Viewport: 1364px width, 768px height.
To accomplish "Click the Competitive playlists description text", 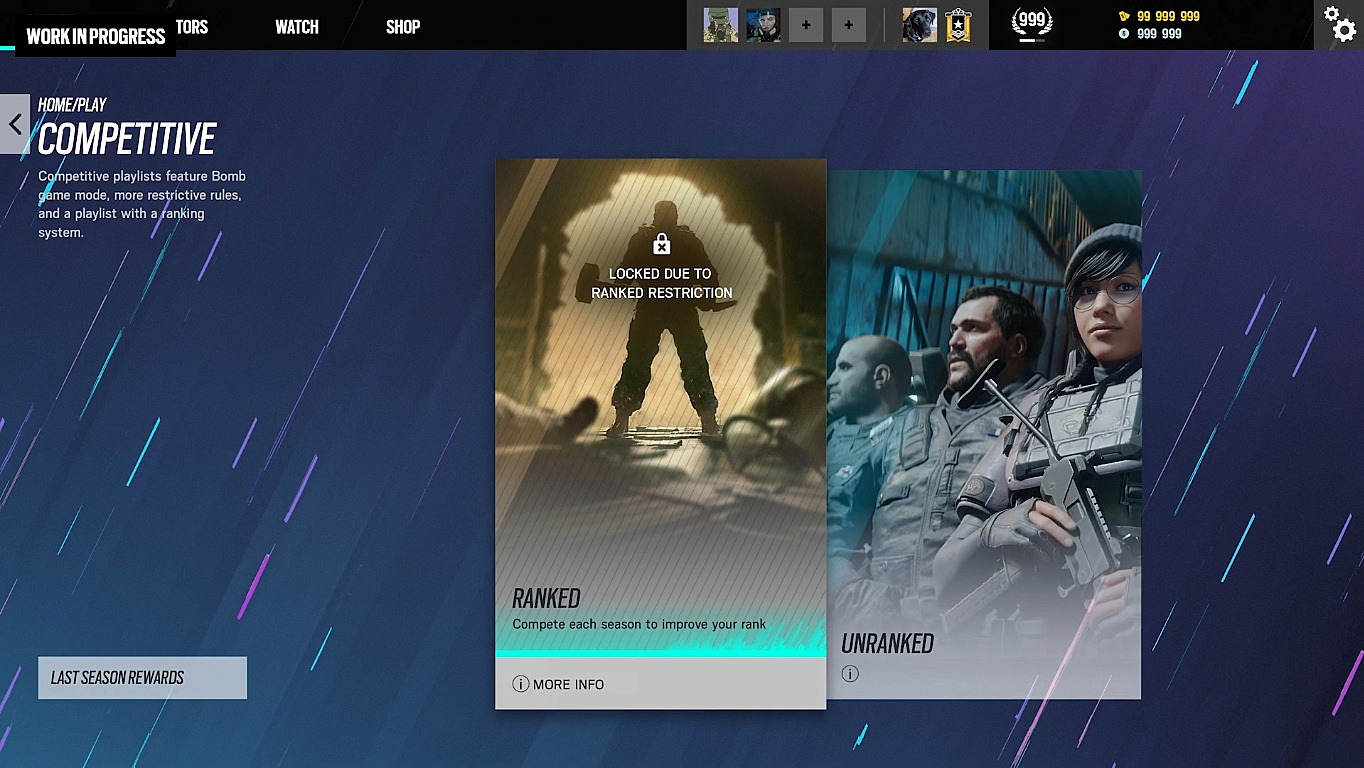I will point(142,204).
